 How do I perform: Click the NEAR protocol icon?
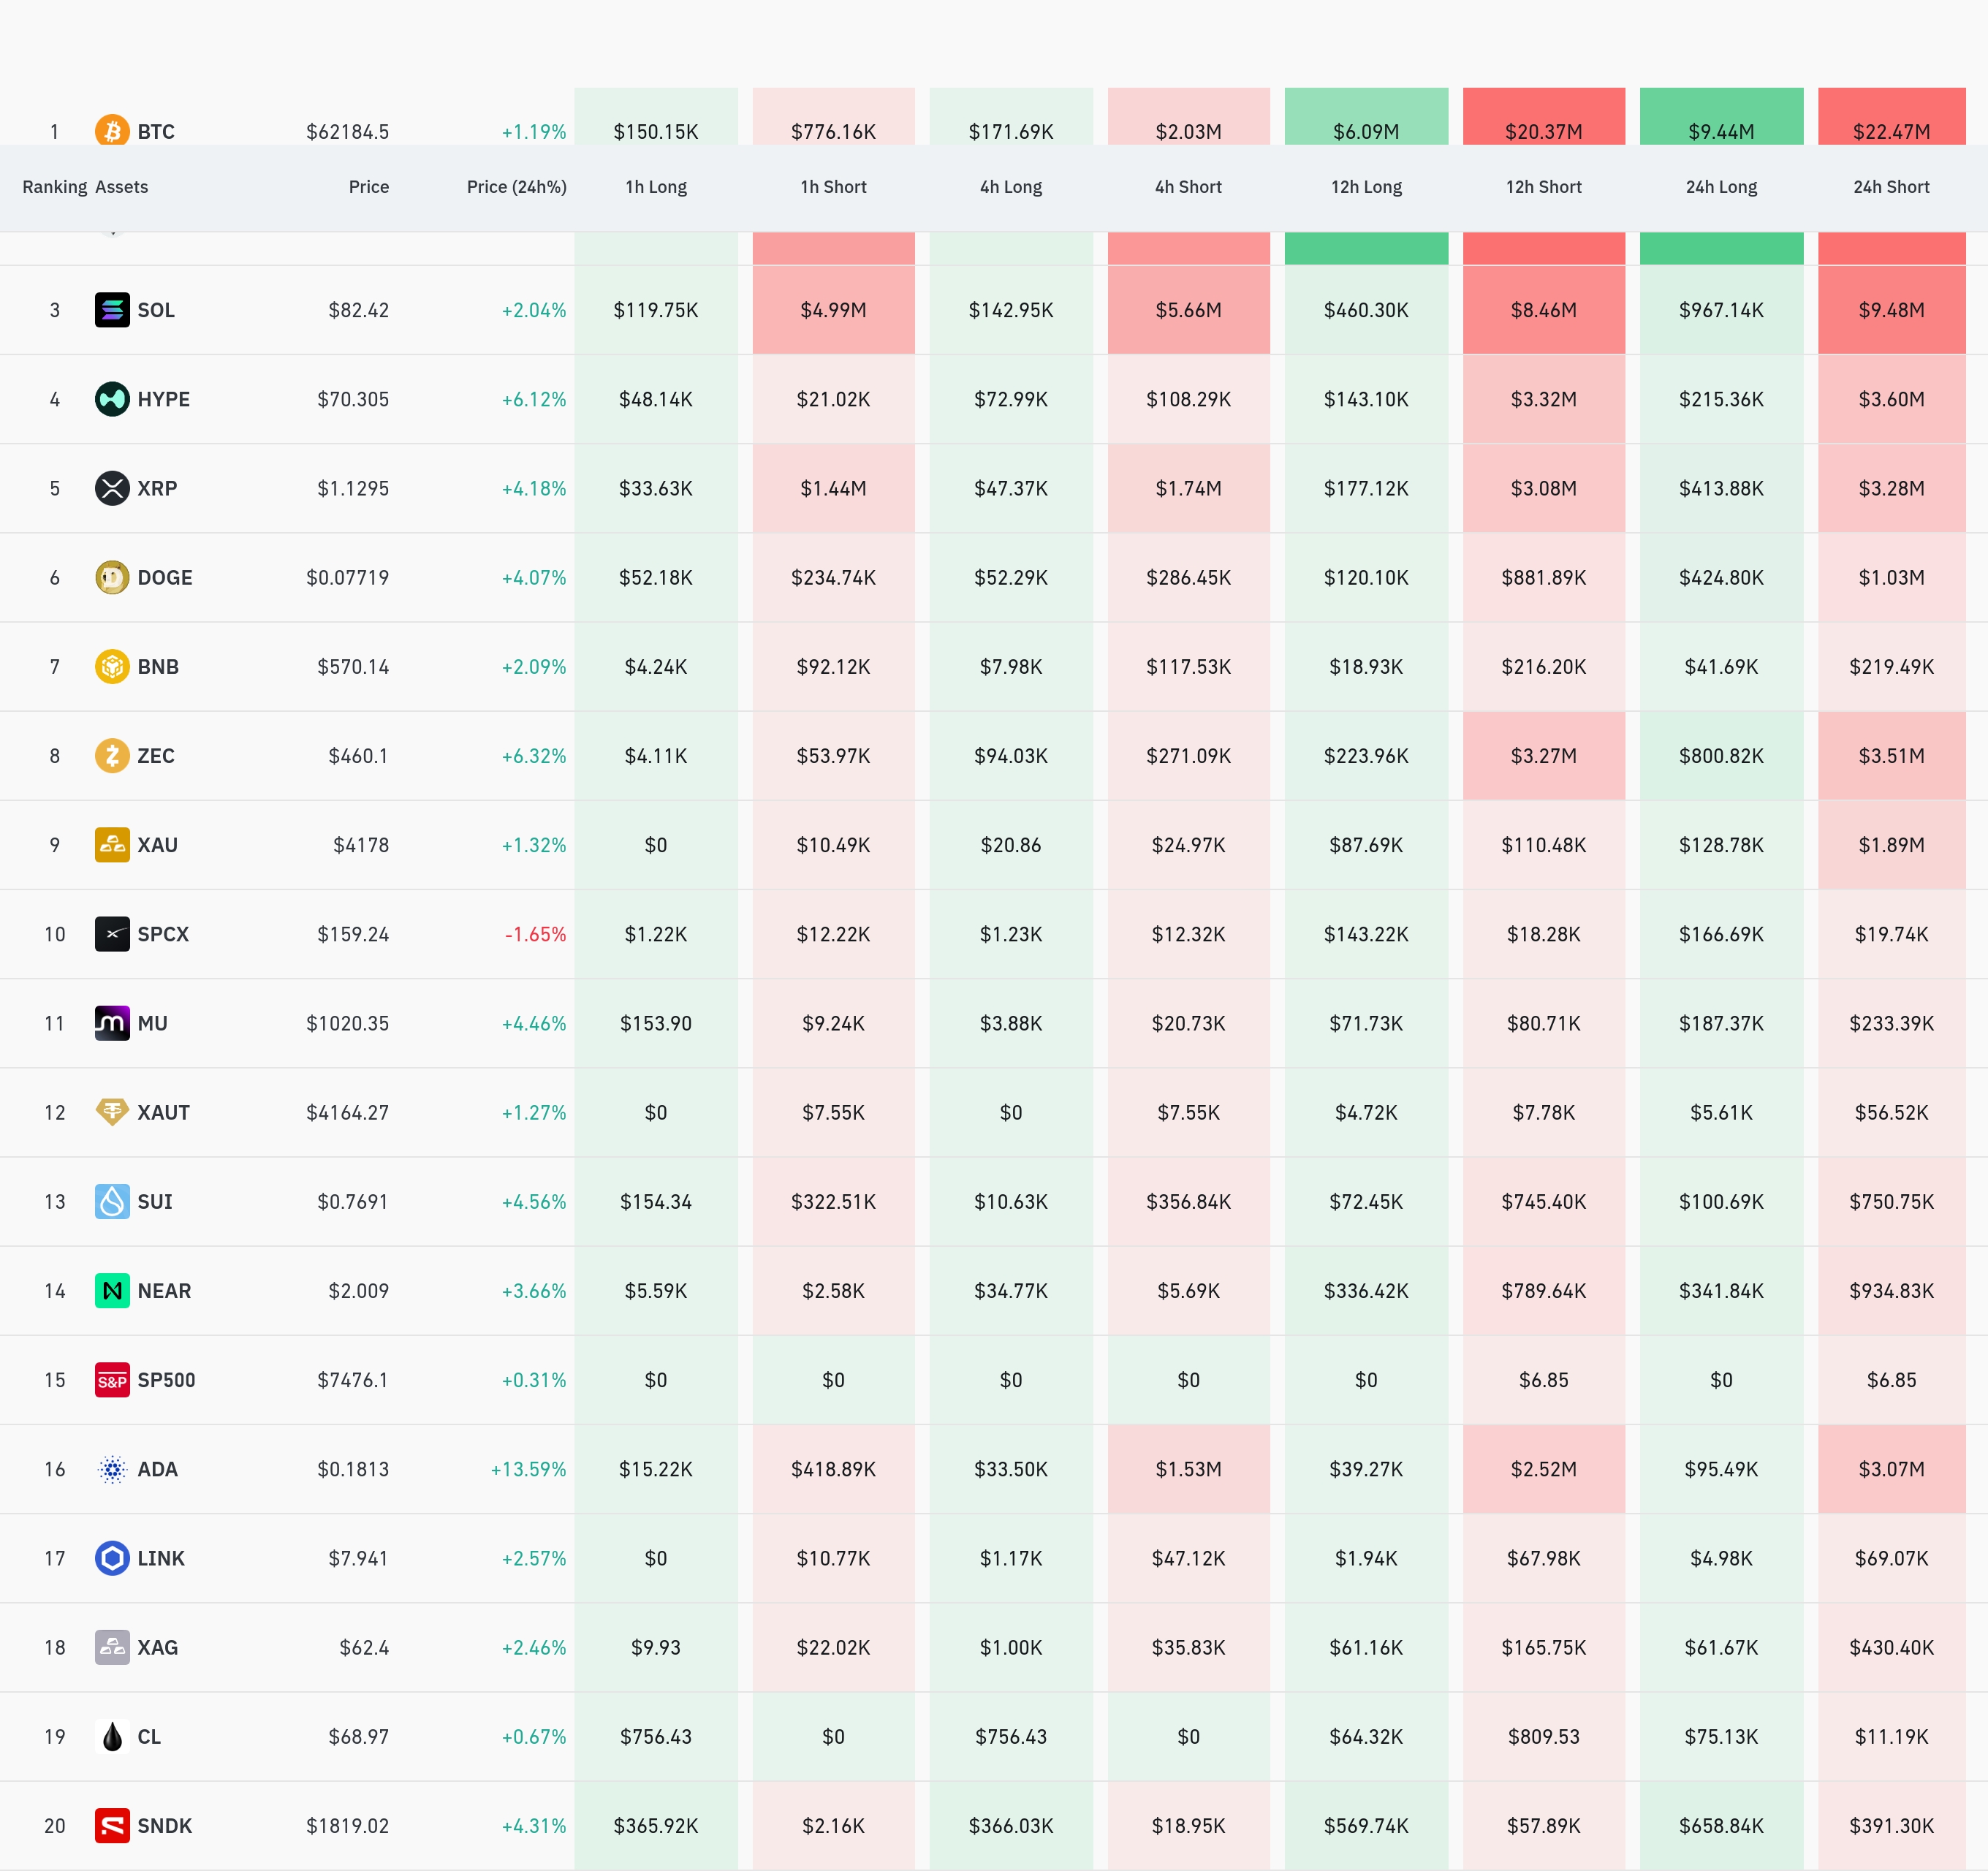112,1290
